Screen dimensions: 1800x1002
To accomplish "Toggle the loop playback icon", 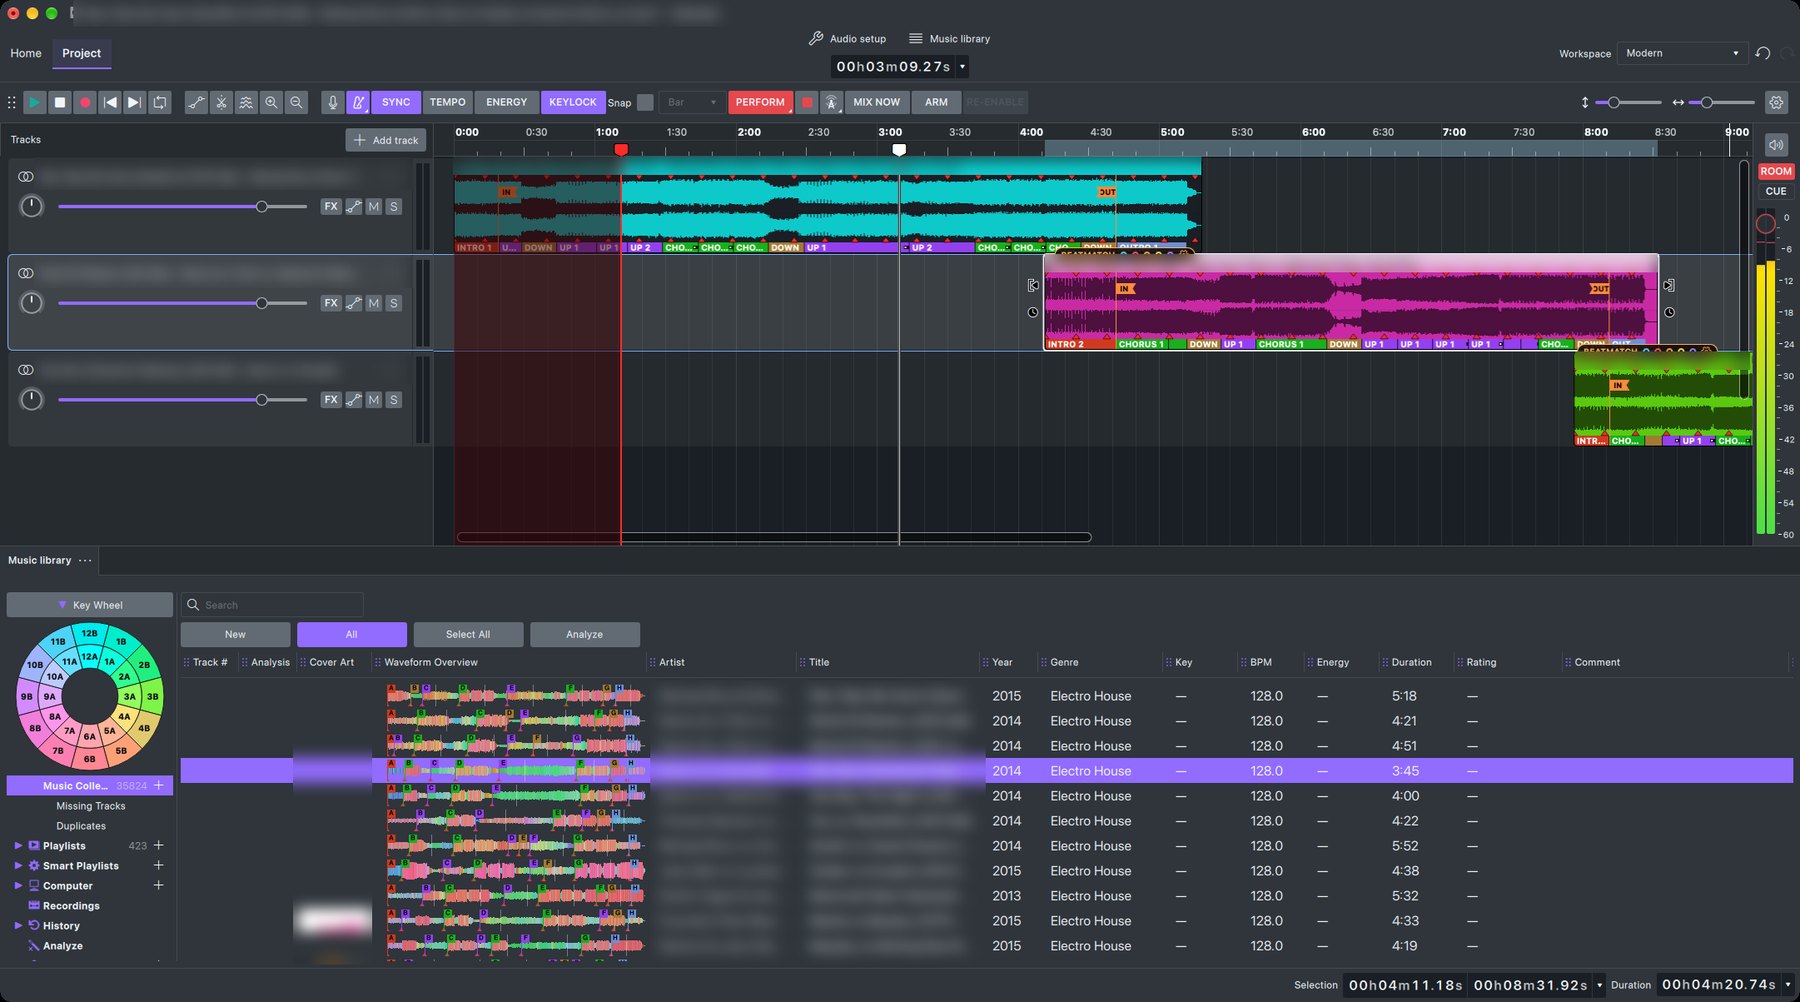I will click(160, 102).
